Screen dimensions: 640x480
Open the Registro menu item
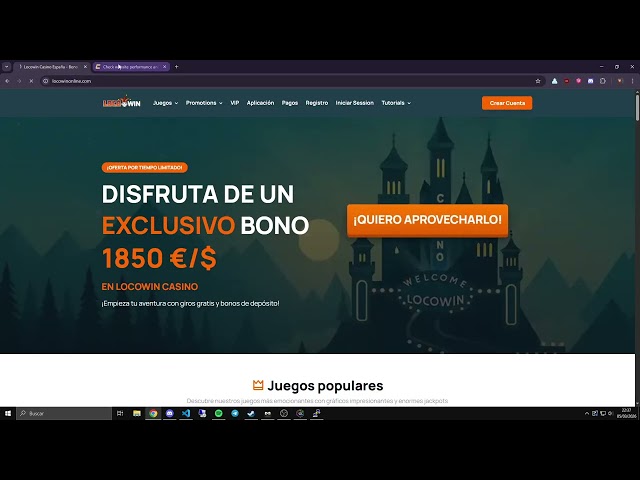coord(317,103)
